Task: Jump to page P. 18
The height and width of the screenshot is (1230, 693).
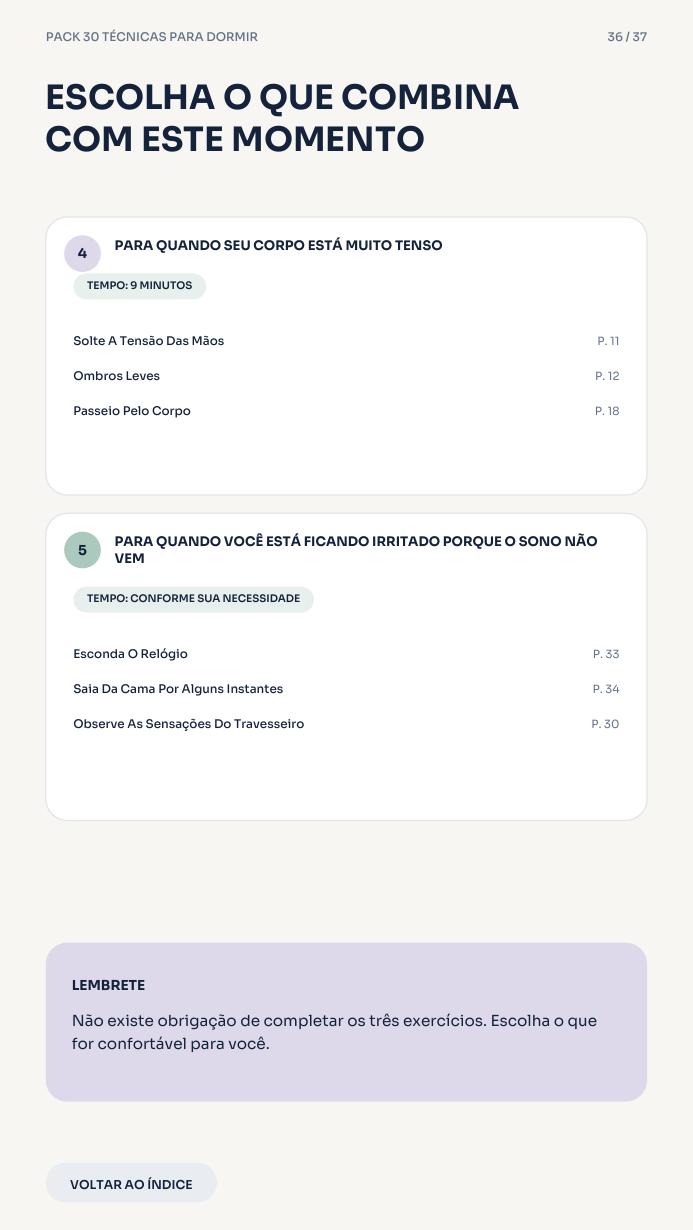Action: click(x=607, y=411)
